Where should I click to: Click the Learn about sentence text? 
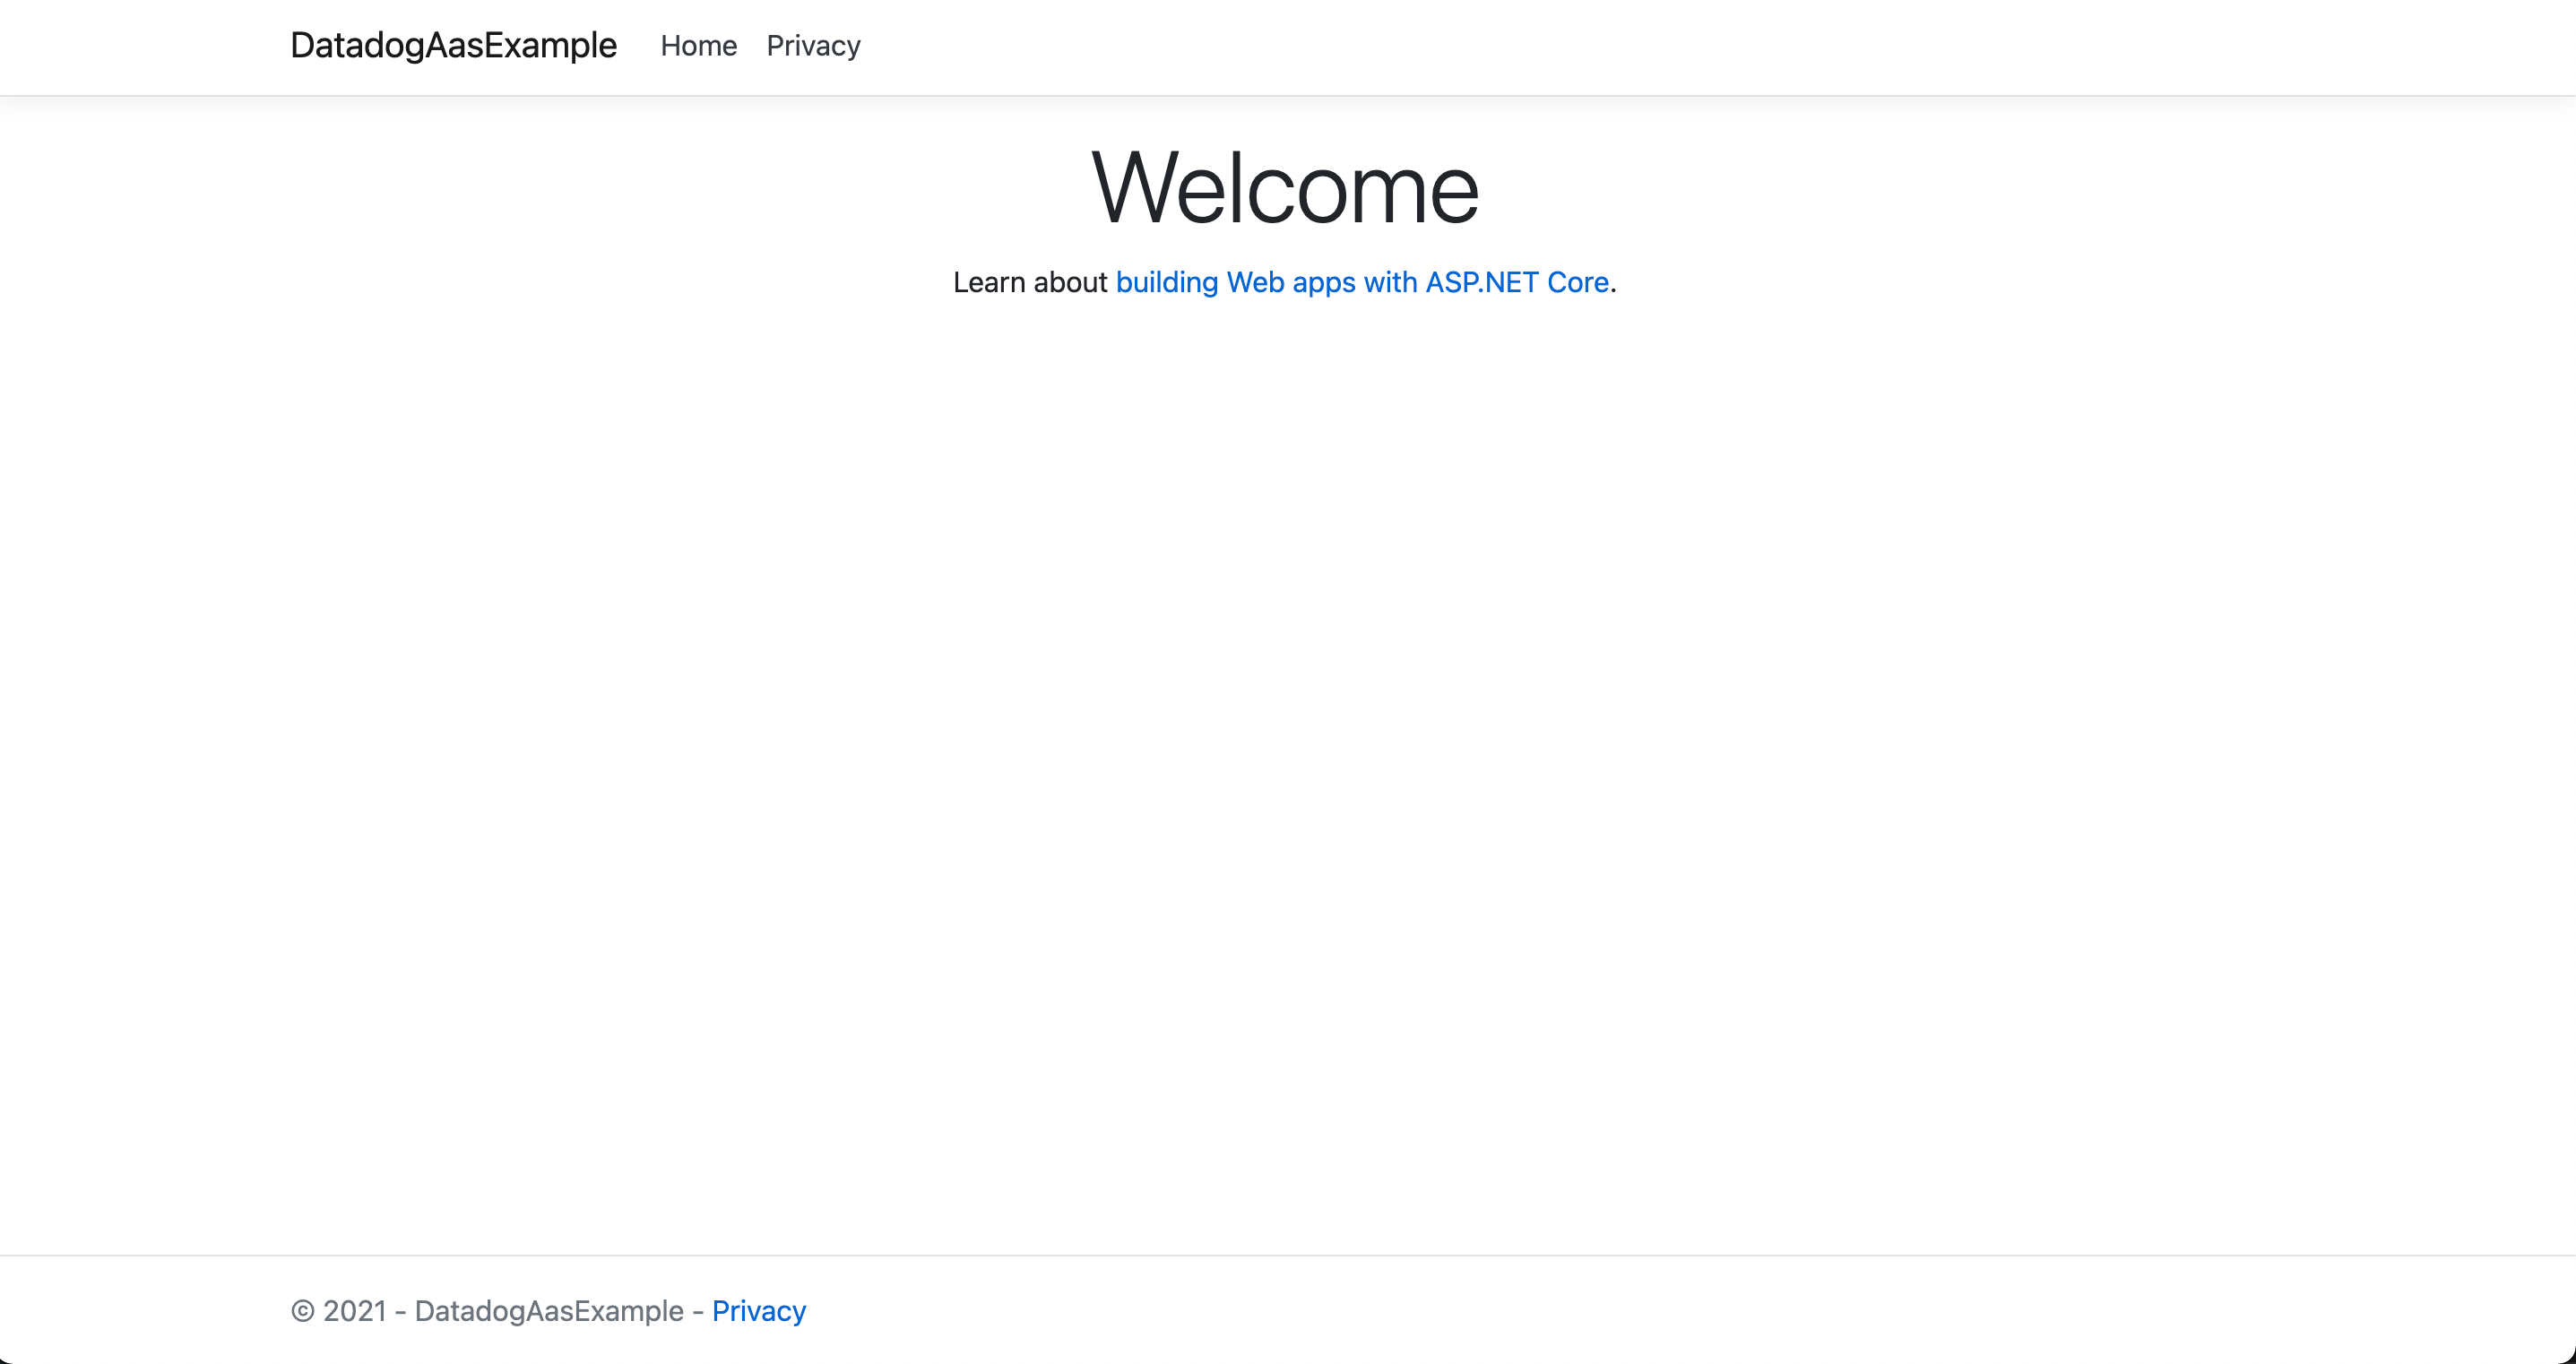coord(1032,282)
